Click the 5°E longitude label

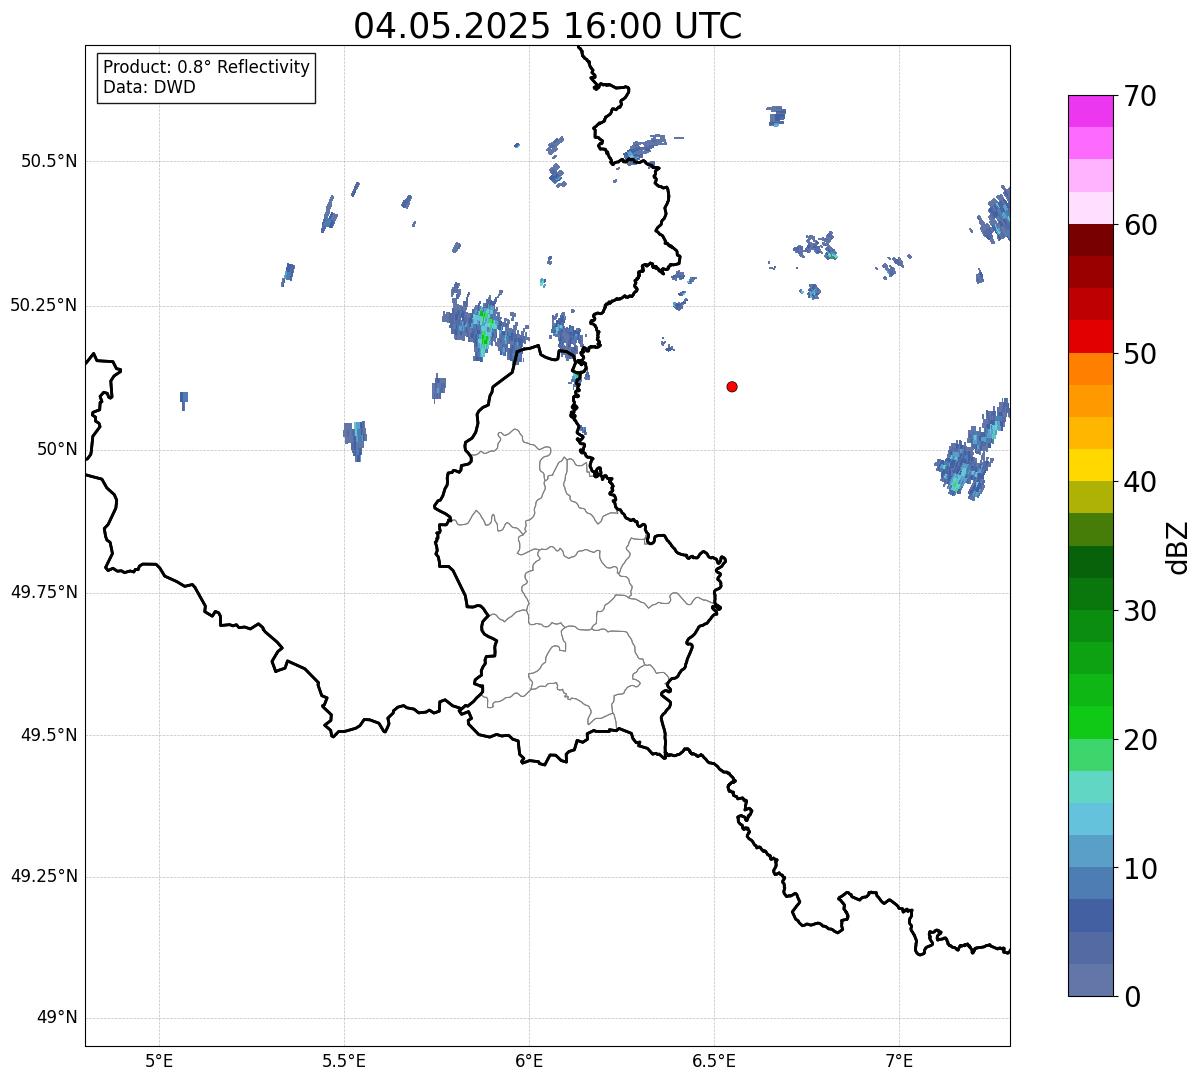[159, 1060]
